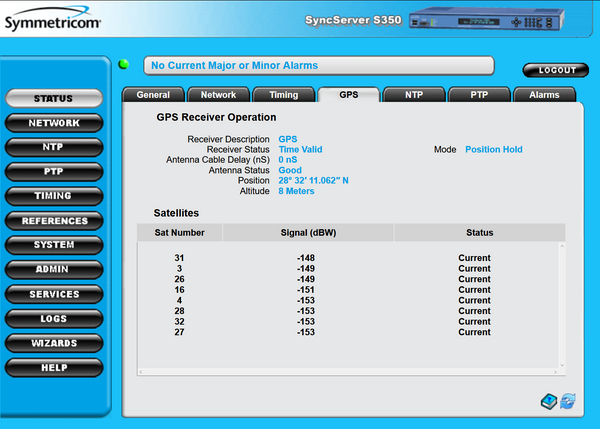Switch to the NTP tab
Viewport: 600px width, 429px height.
414,95
